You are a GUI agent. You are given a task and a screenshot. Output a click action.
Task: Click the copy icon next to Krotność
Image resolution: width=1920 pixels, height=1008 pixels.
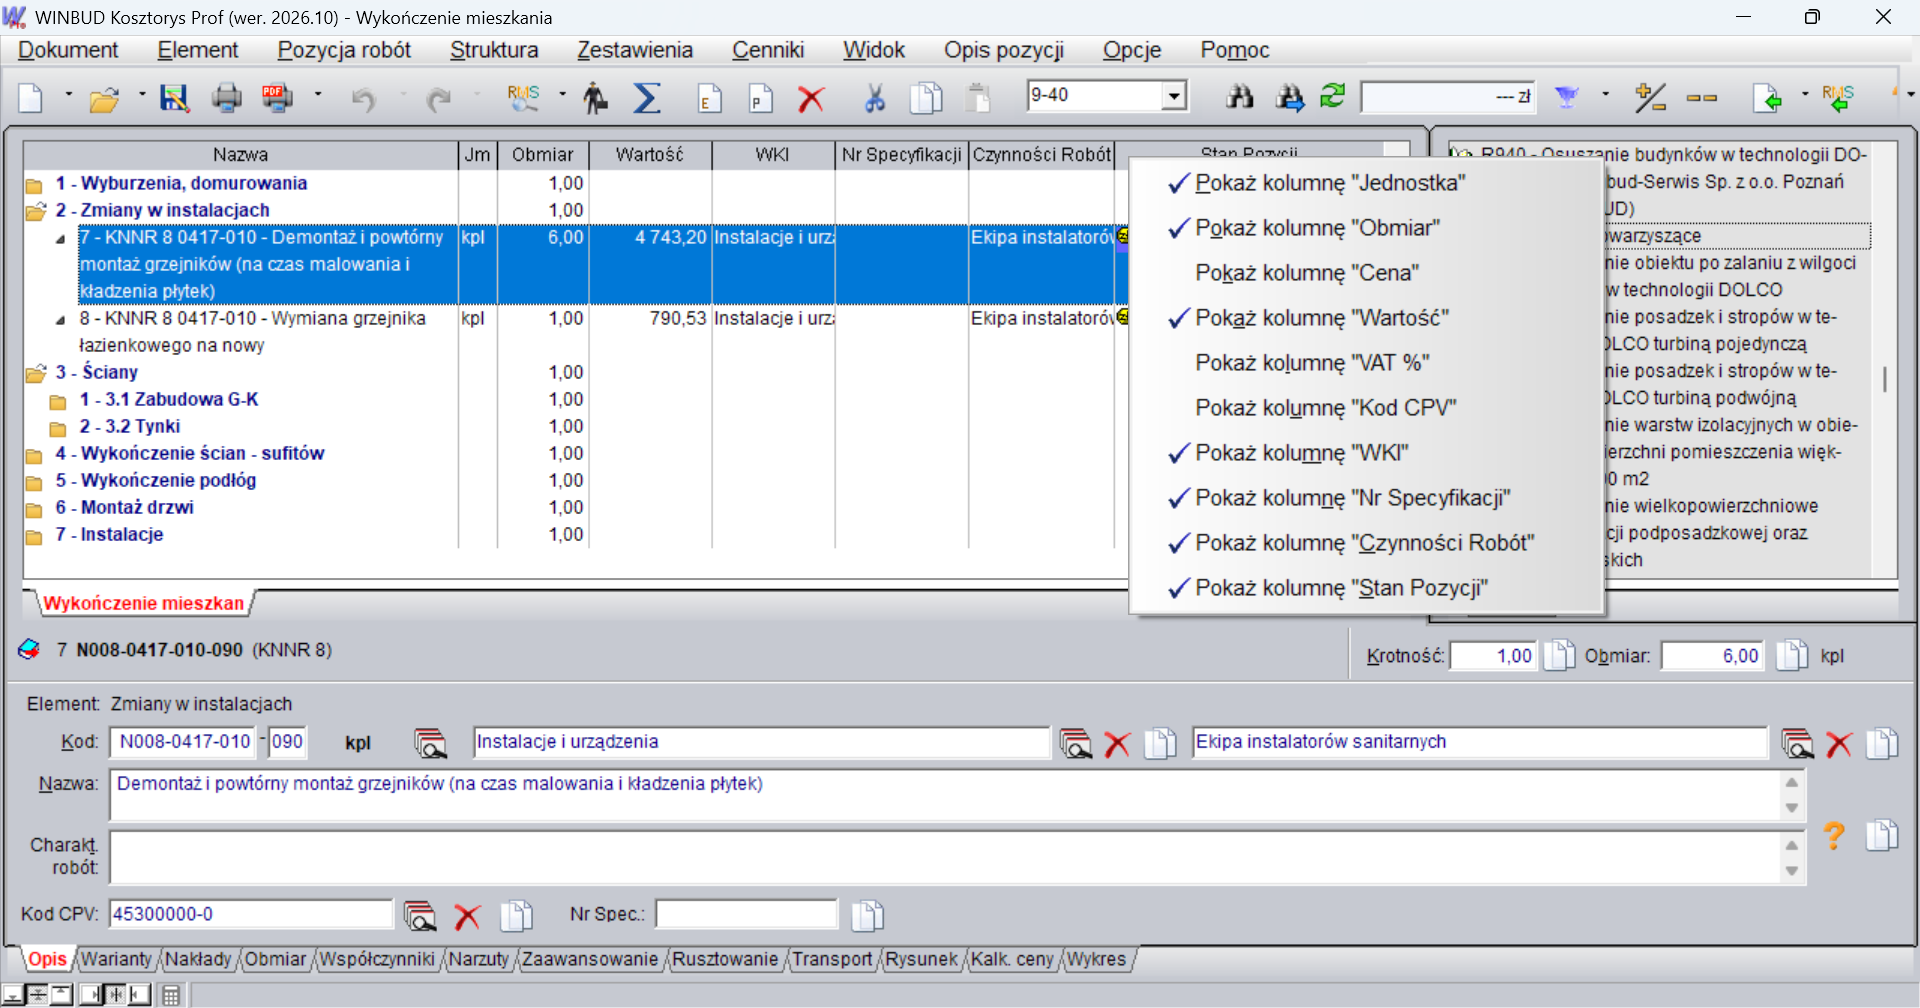(1560, 655)
